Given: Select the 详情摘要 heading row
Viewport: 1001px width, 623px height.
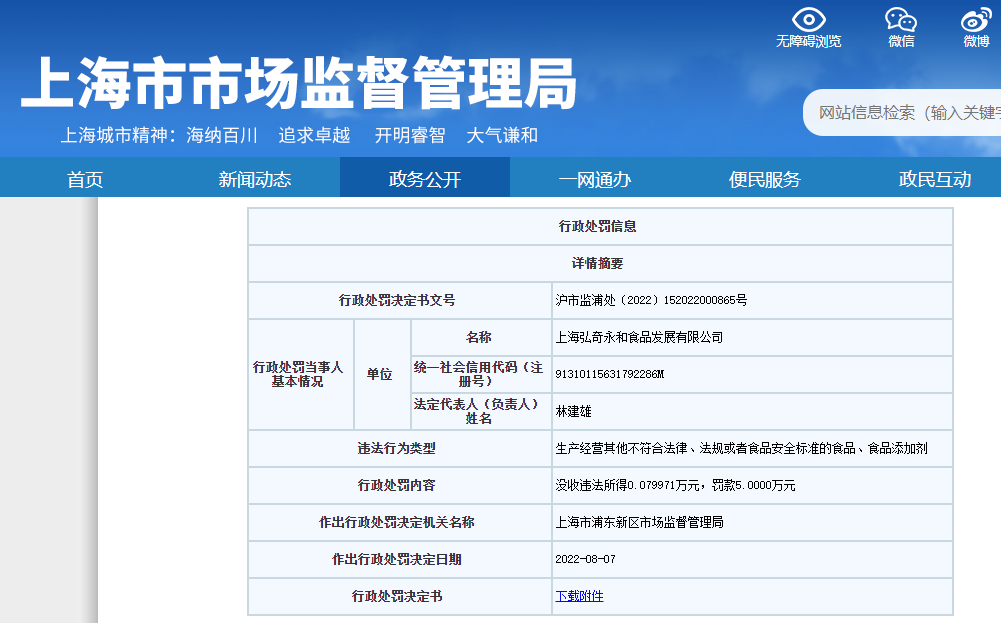Looking at the screenshot, I should (600, 263).
